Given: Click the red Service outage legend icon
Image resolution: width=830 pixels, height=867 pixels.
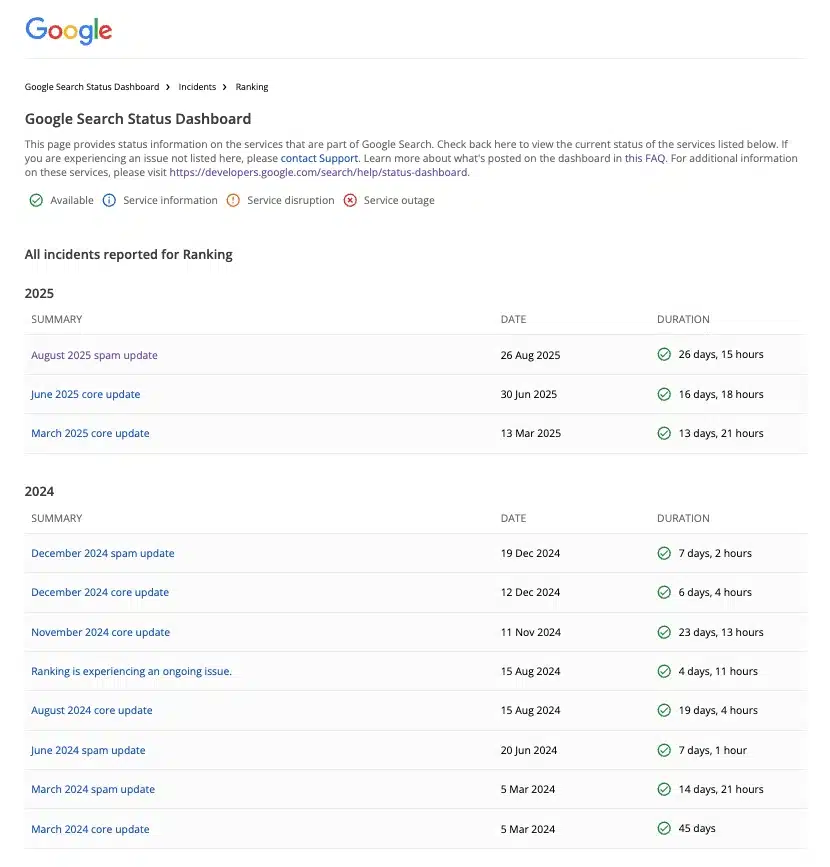Looking at the screenshot, I should [x=350, y=200].
